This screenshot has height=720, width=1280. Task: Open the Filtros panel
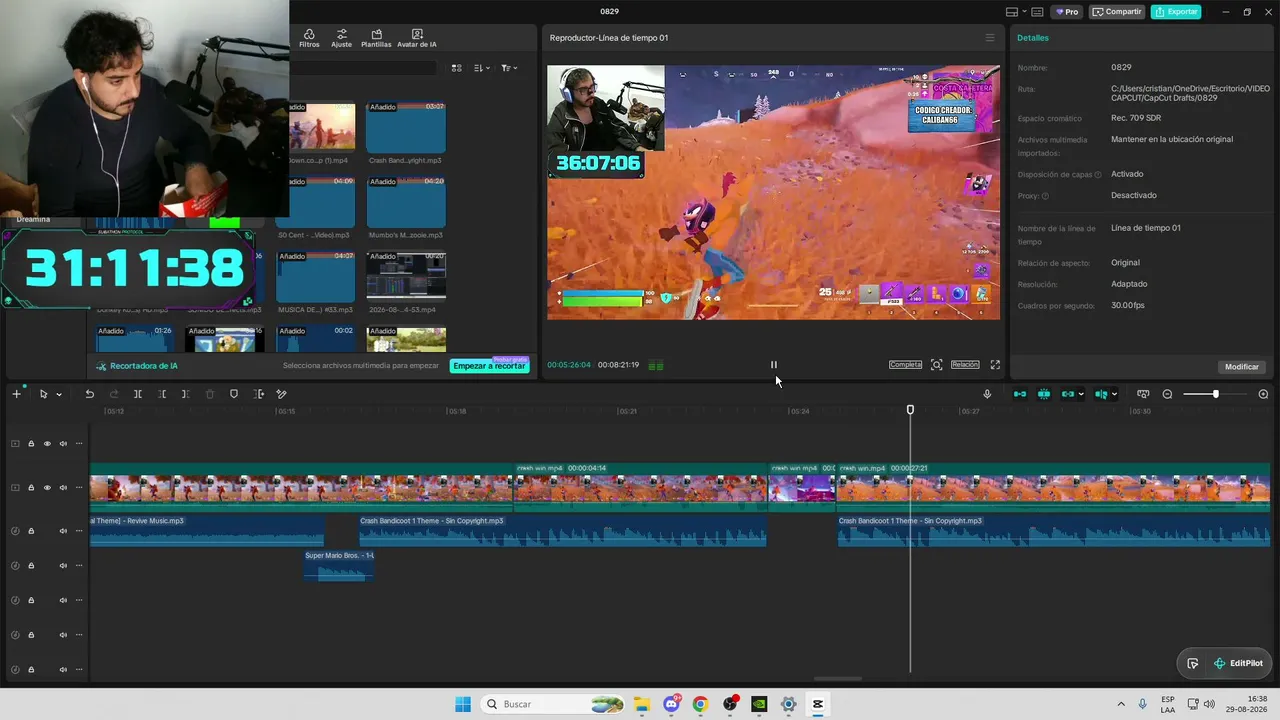coord(309,38)
